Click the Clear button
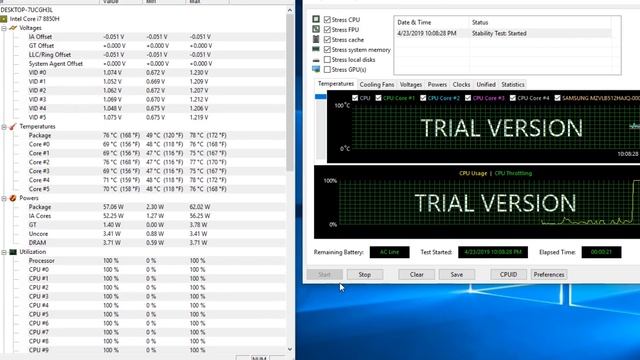Screen dimensions: 640x360 pyautogui.click(x=416, y=275)
